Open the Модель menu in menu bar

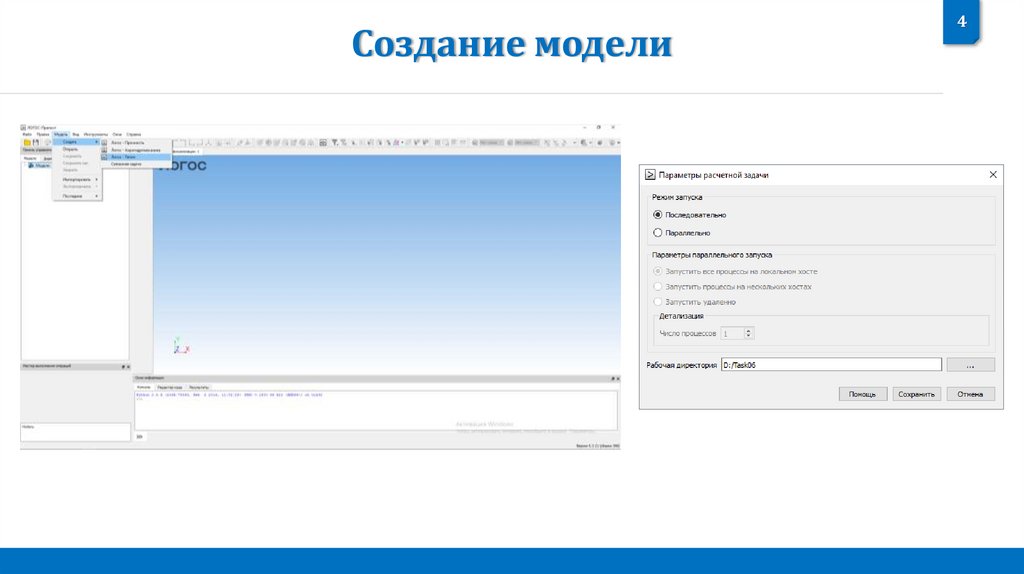pyautogui.click(x=61, y=133)
